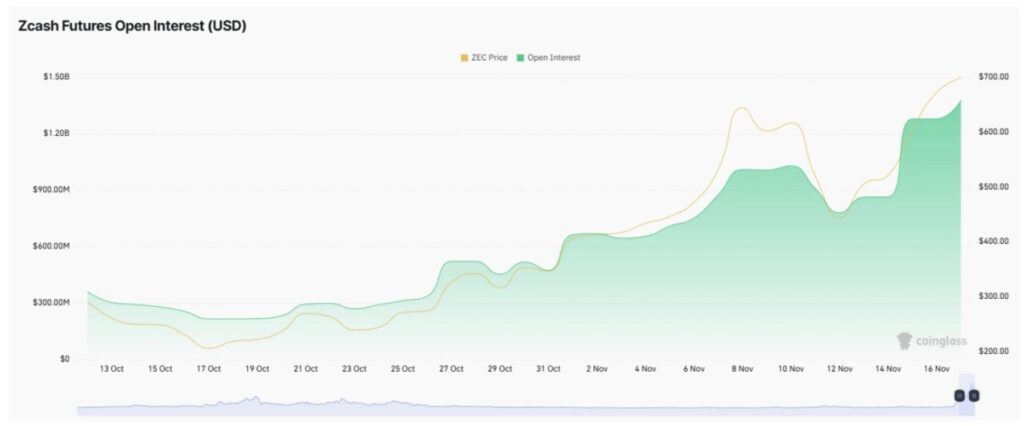Image resolution: width=1024 pixels, height=426 pixels.
Task: Click the 13 Oct date label
Action: (x=110, y=369)
